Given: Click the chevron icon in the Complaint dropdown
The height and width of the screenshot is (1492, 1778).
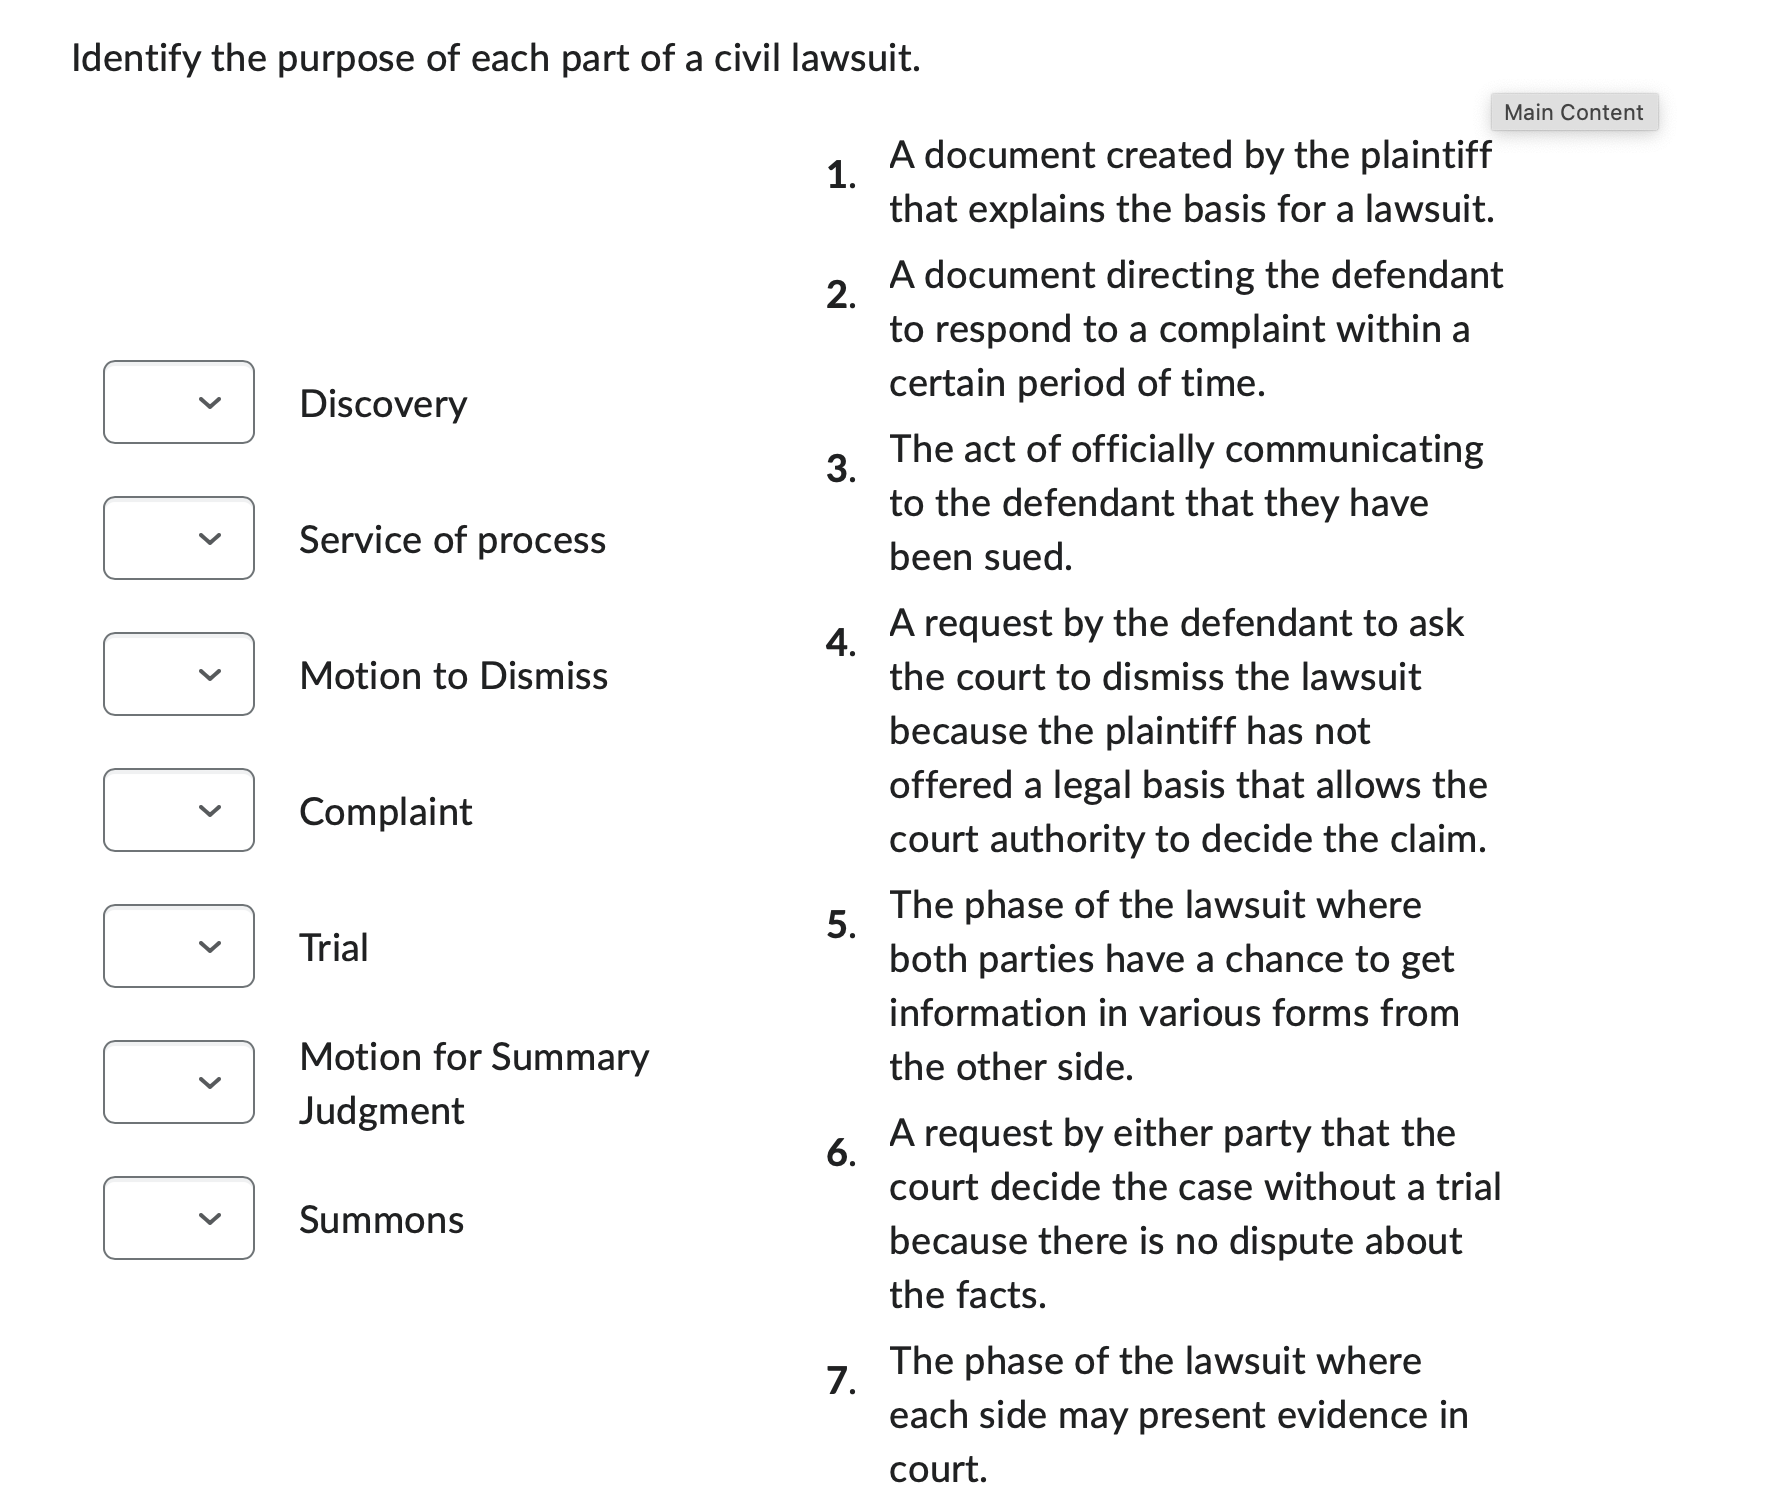Looking at the screenshot, I should click(207, 810).
